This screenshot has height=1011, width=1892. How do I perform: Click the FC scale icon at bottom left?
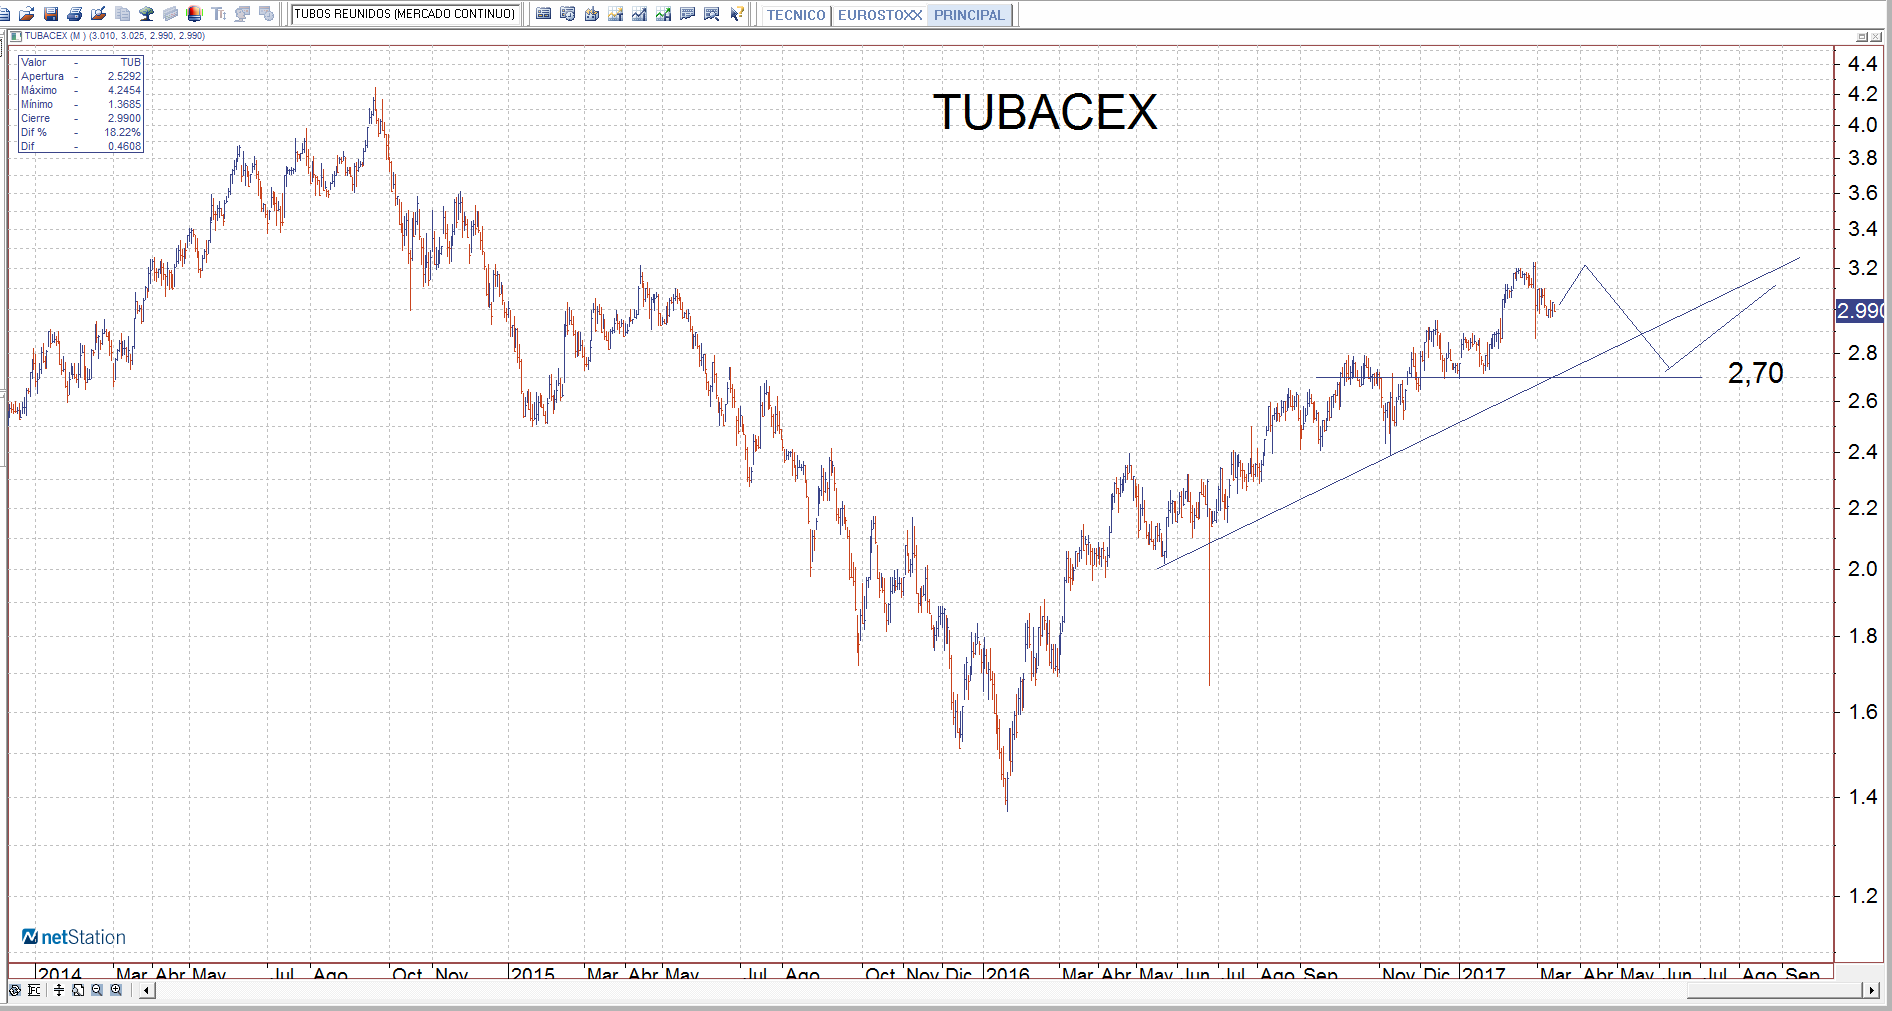pyautogui.click(x=34, y=990)
